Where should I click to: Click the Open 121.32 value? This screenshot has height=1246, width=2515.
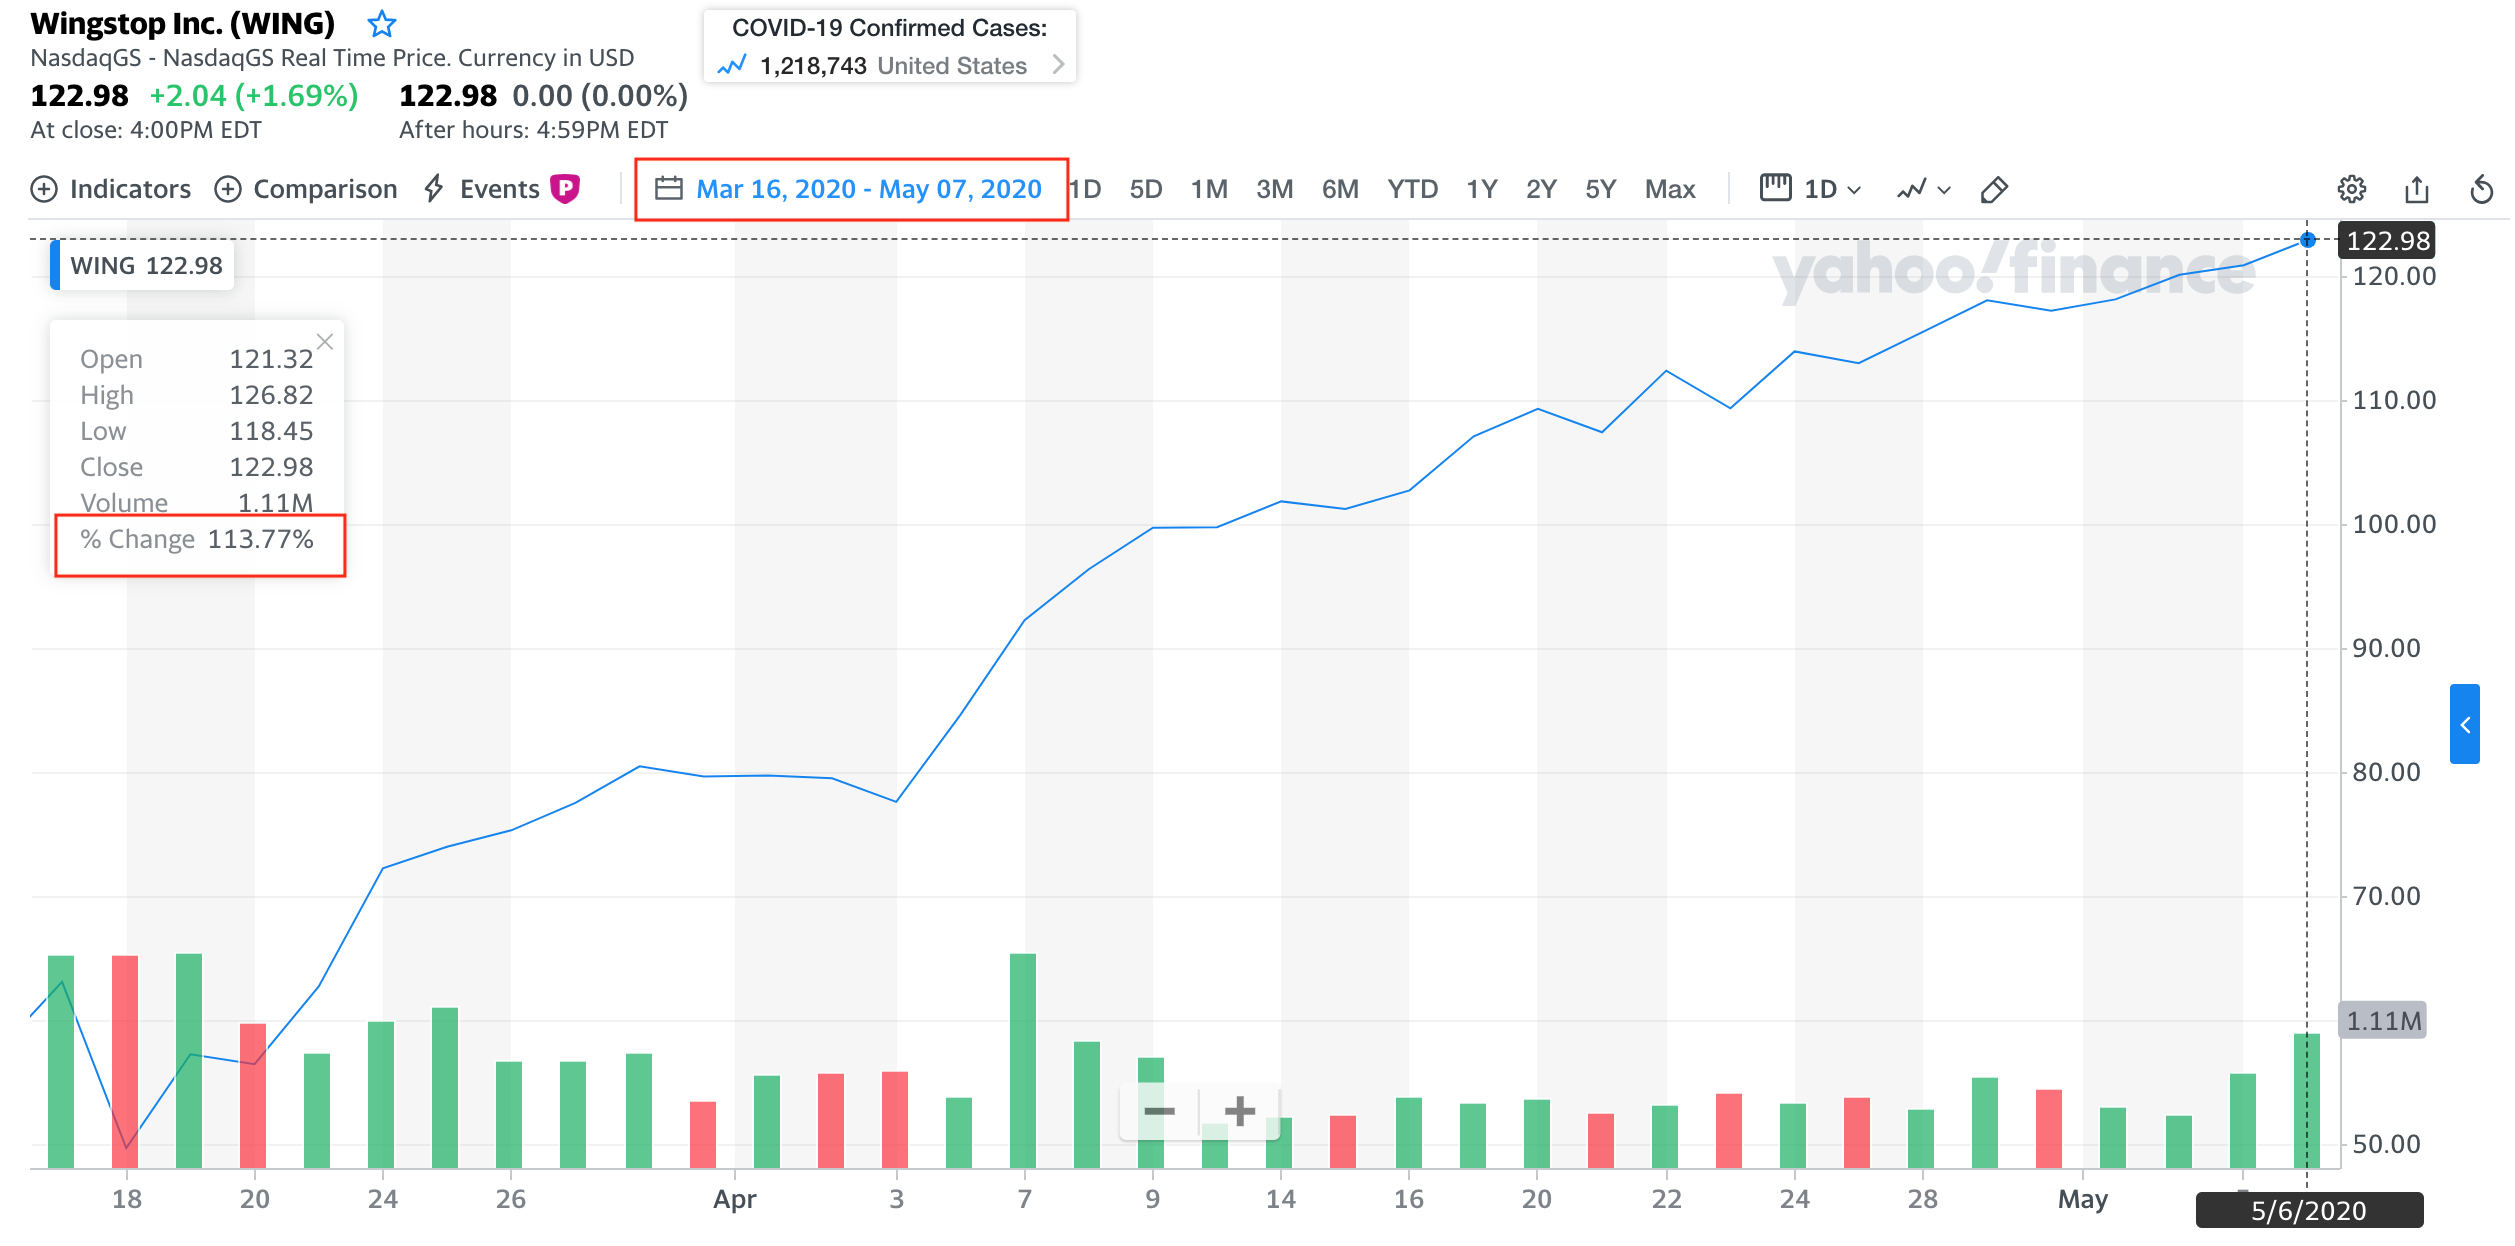tap(271, 359)
